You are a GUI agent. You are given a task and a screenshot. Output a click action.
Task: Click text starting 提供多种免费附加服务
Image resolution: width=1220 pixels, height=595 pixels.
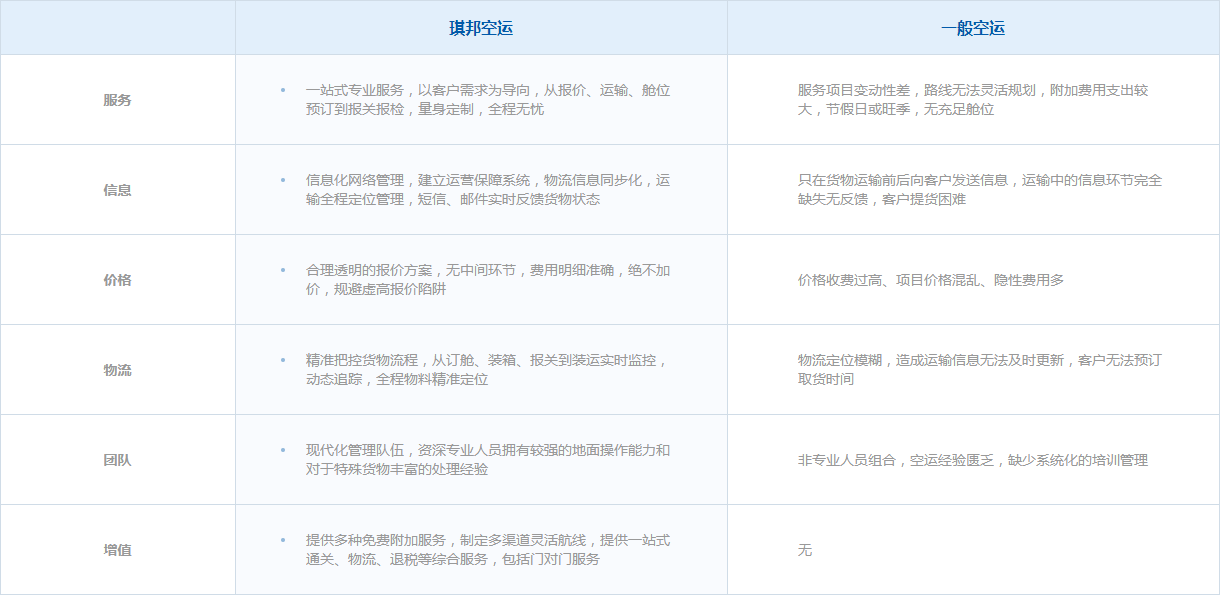click(488, 550)
